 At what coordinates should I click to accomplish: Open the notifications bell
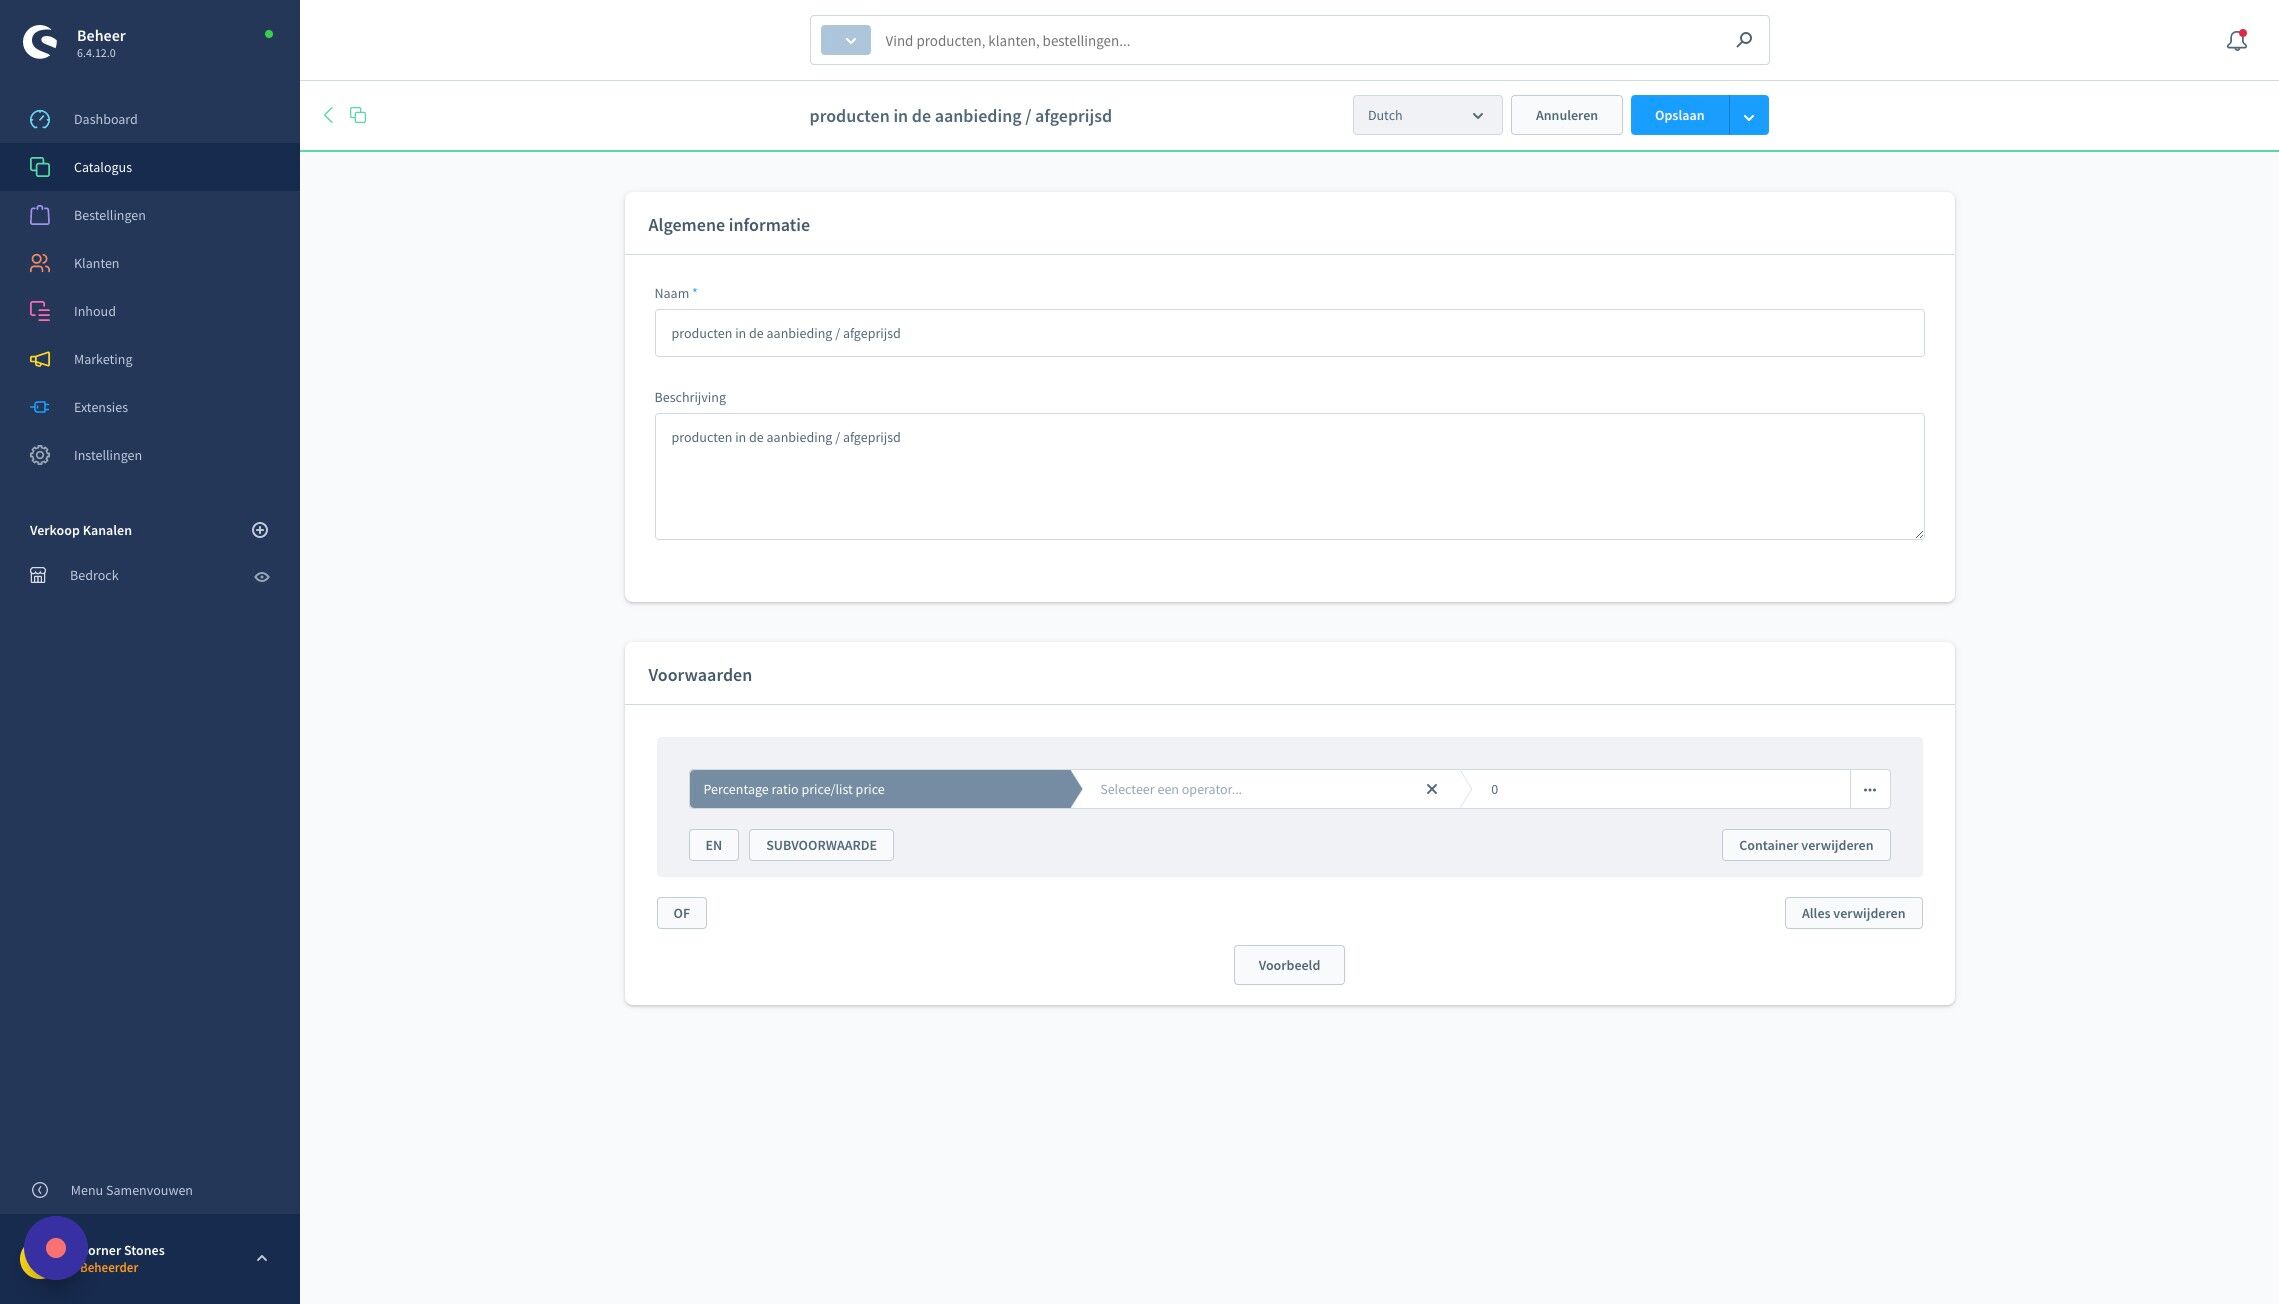click(2237, 41)
